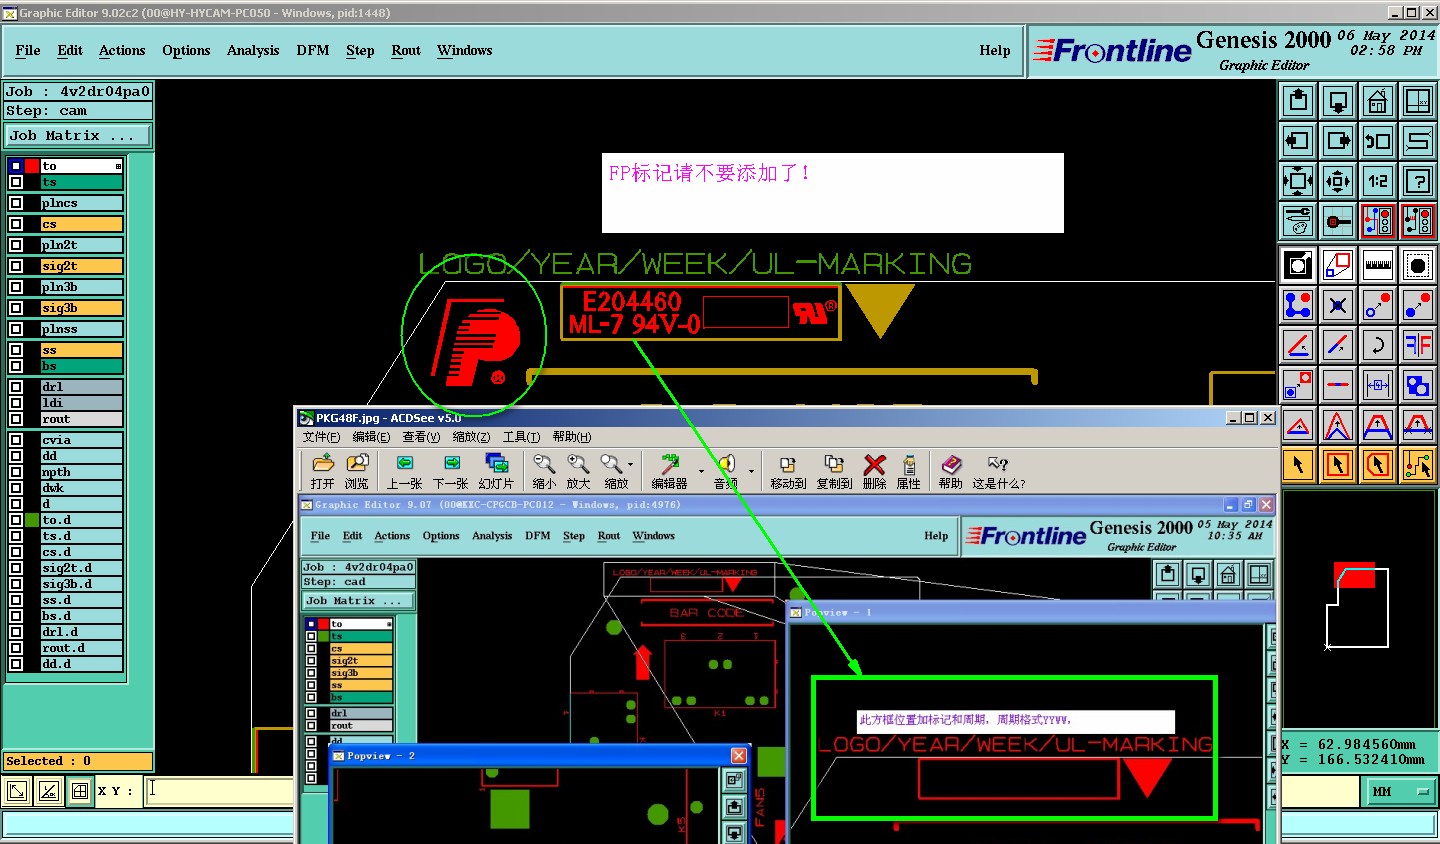
Task: Click the pan up view icon
Action: [x=1298, y=101]
